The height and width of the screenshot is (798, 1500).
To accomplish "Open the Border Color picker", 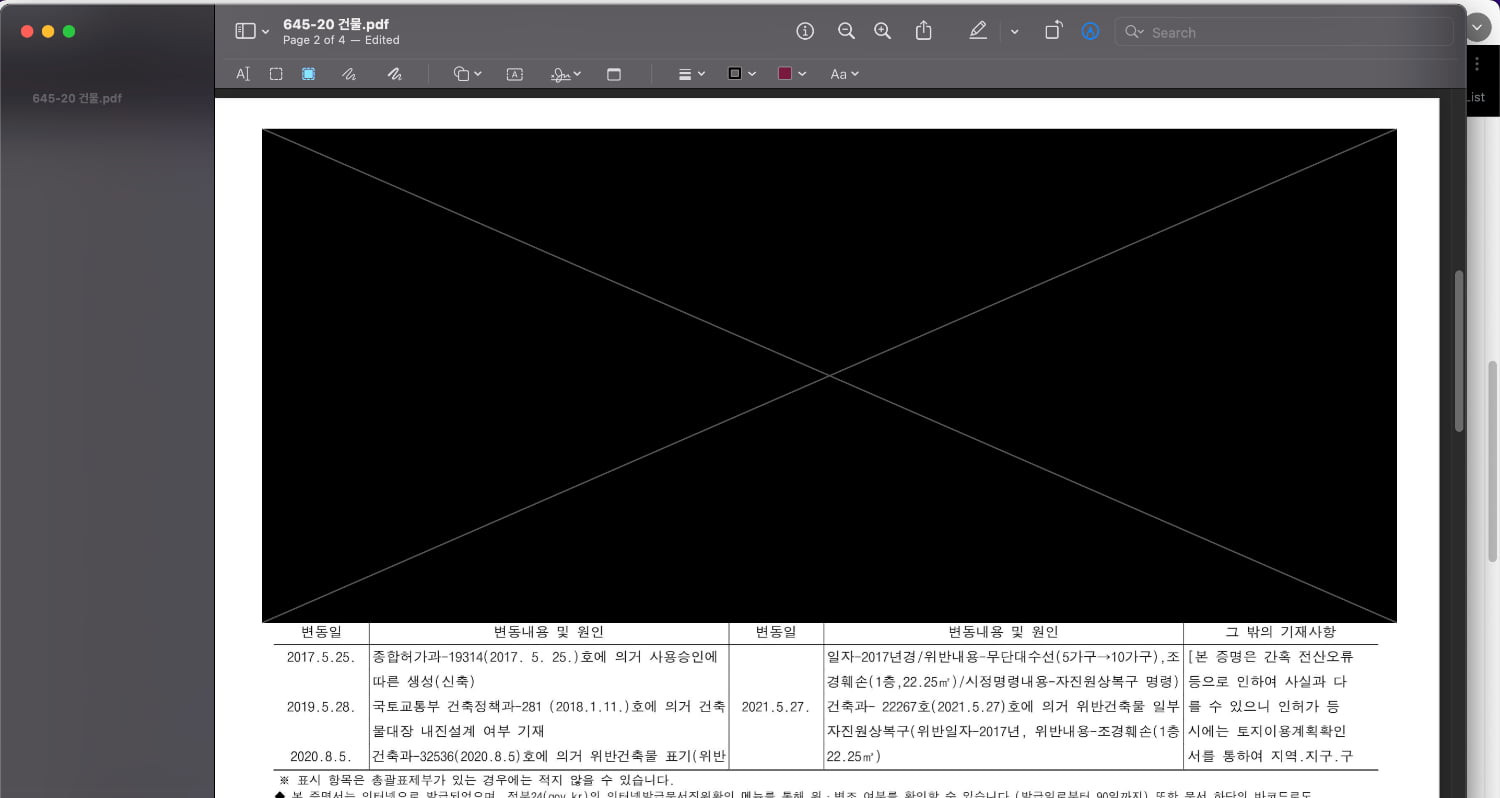I will click(x=741, y=74).
